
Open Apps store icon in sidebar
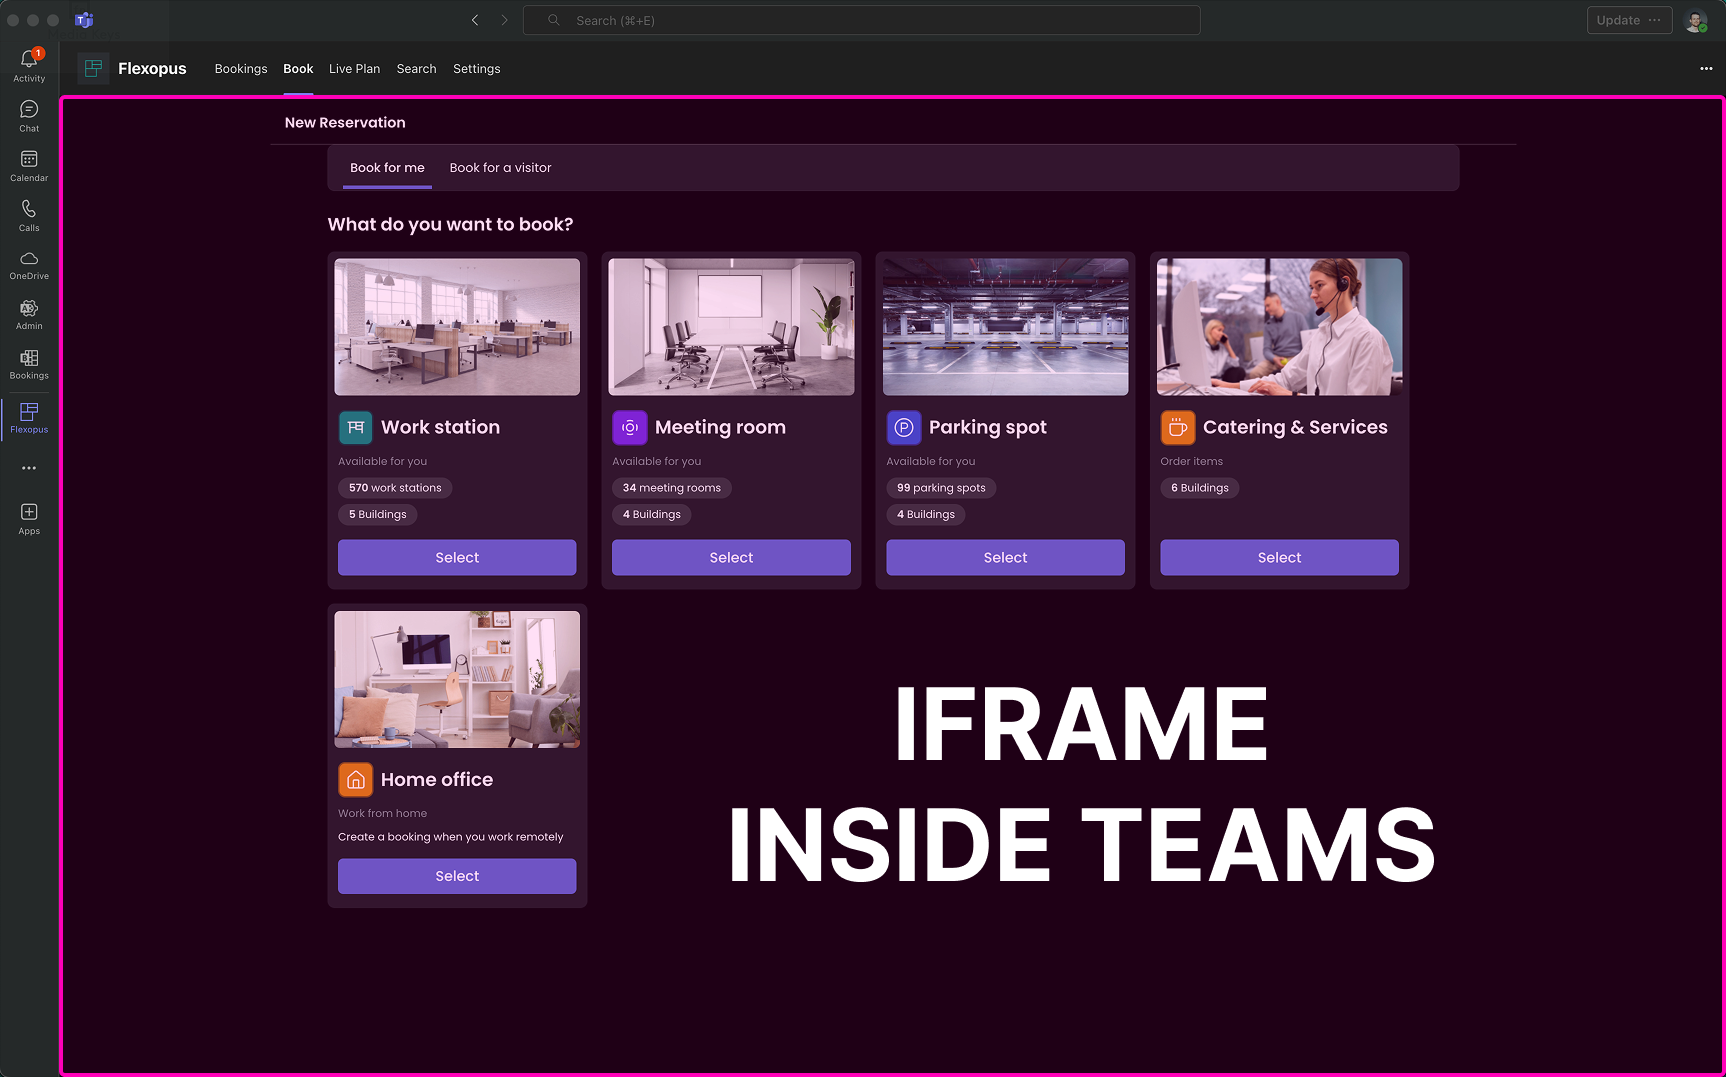pyautogui.click(x=29, y=518)
